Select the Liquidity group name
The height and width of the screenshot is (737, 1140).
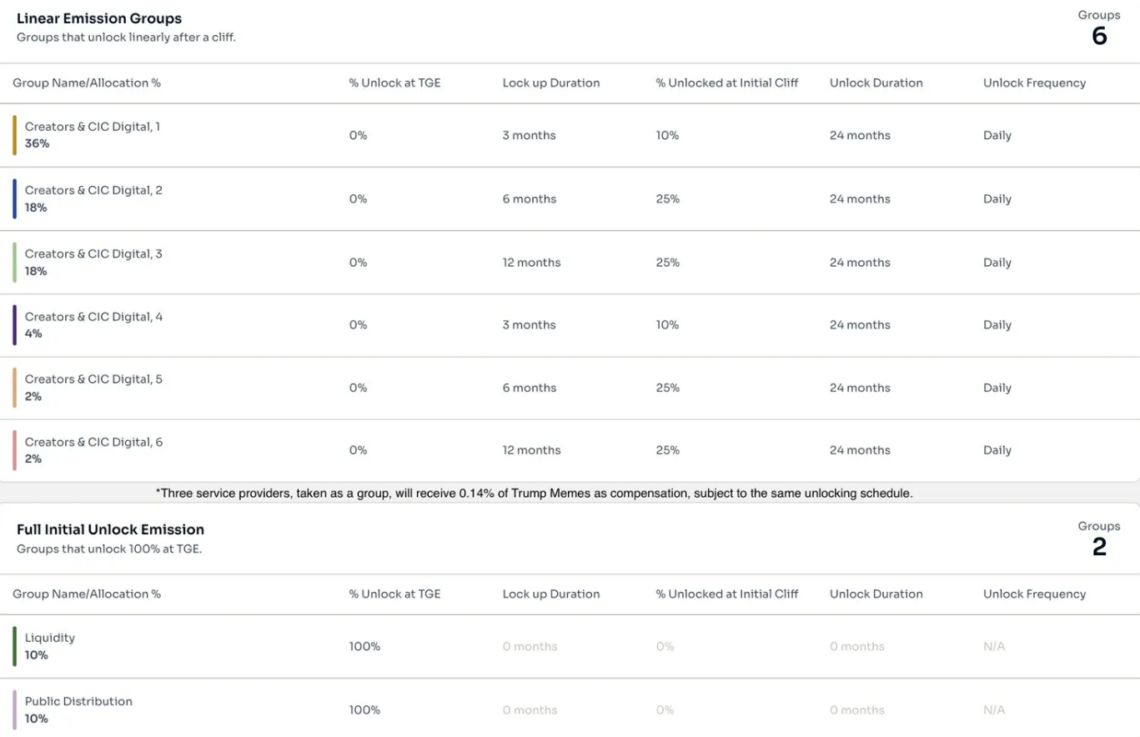coord(50,638)
